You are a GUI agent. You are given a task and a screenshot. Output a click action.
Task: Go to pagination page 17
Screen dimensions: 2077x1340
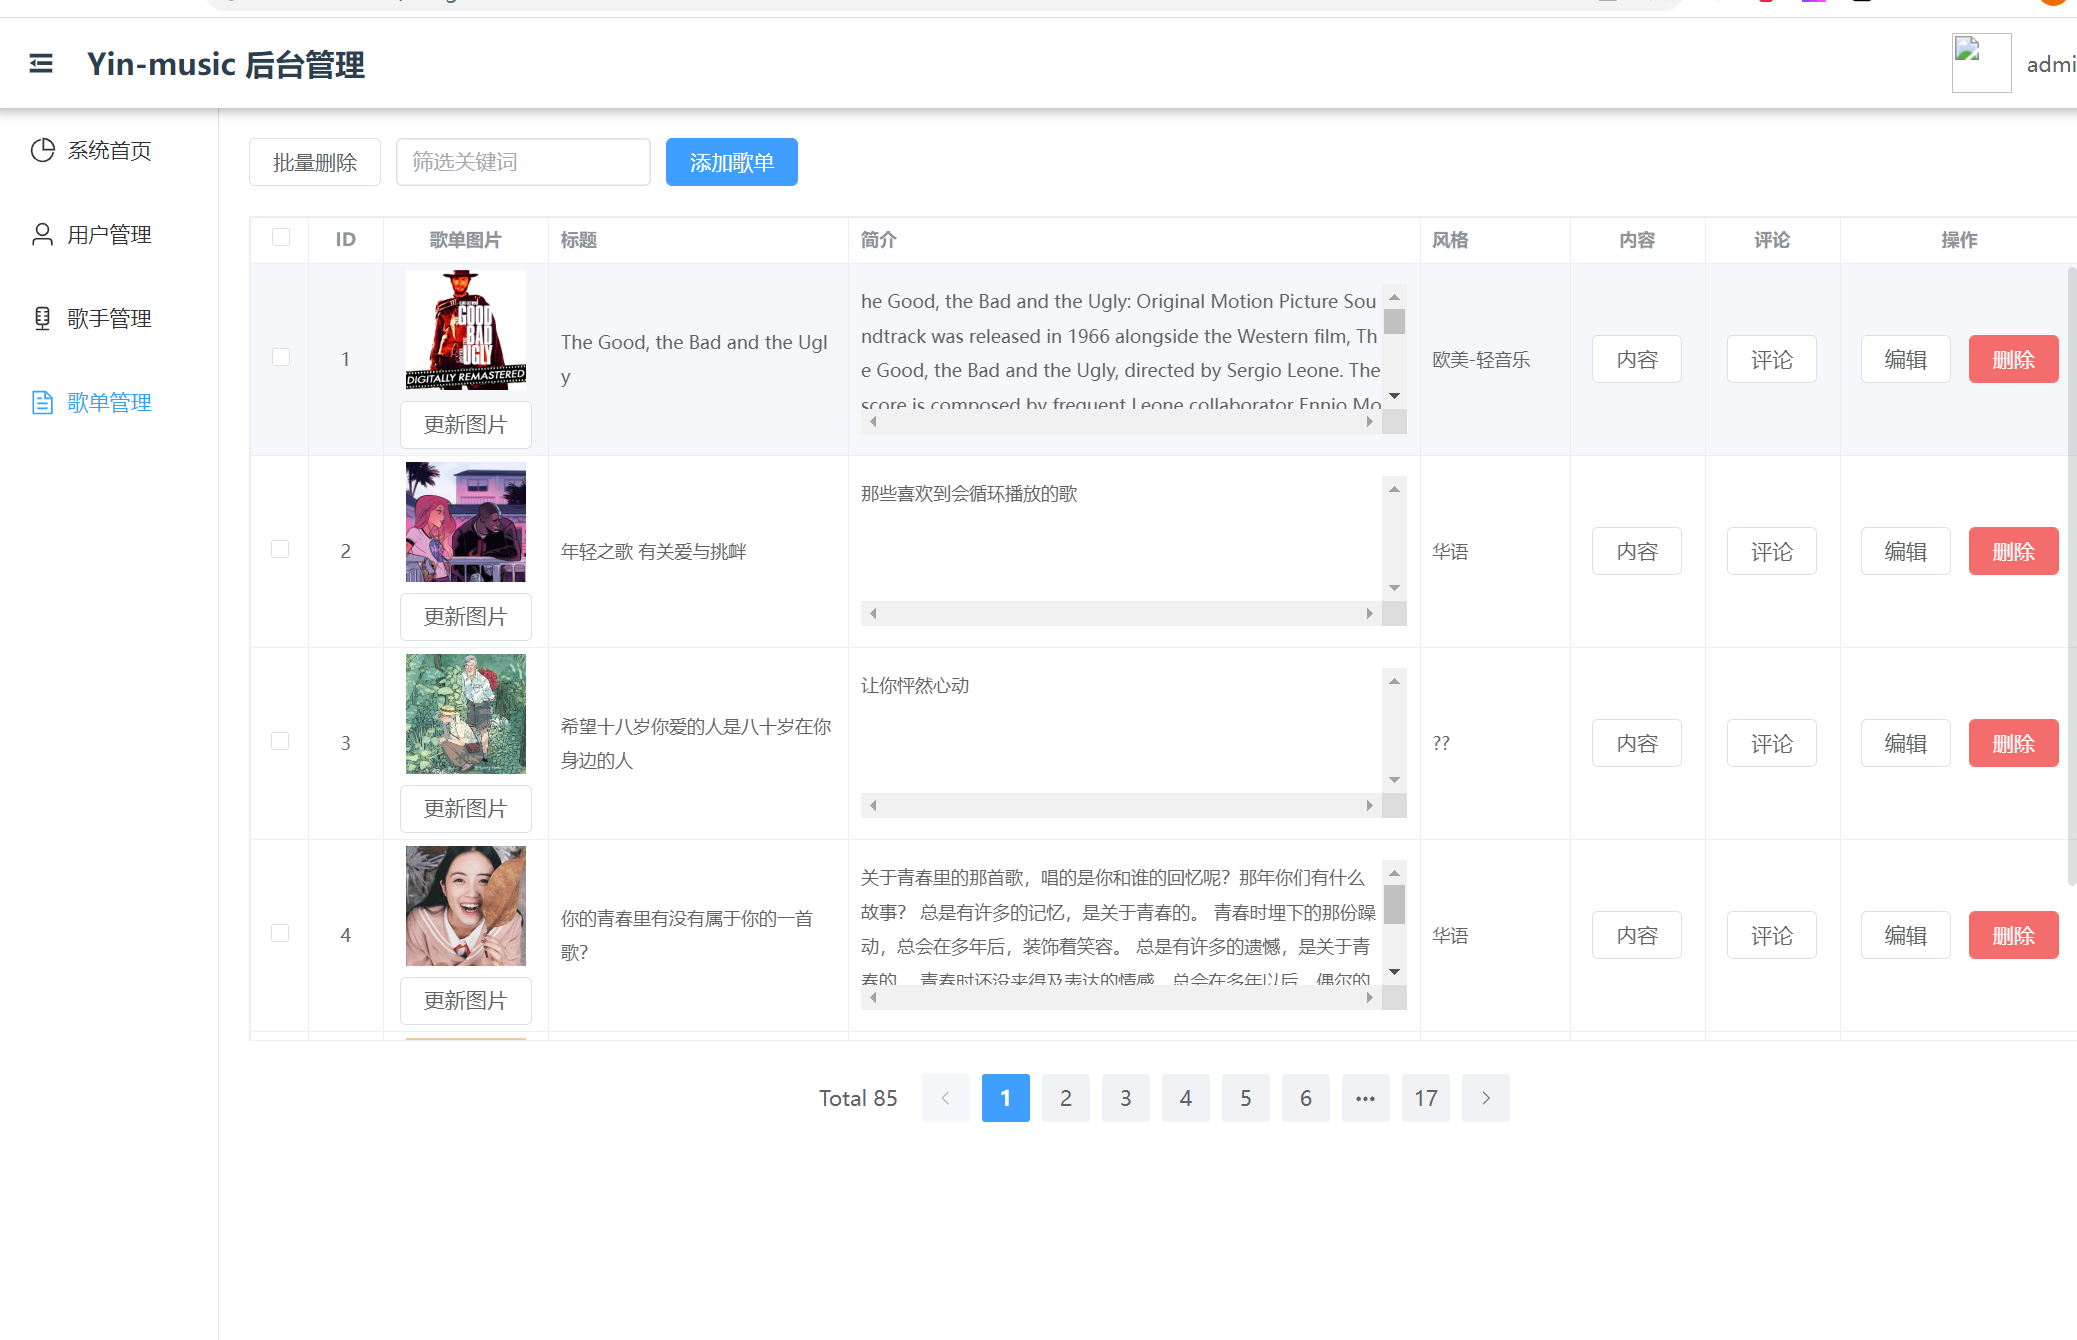1425,1098
